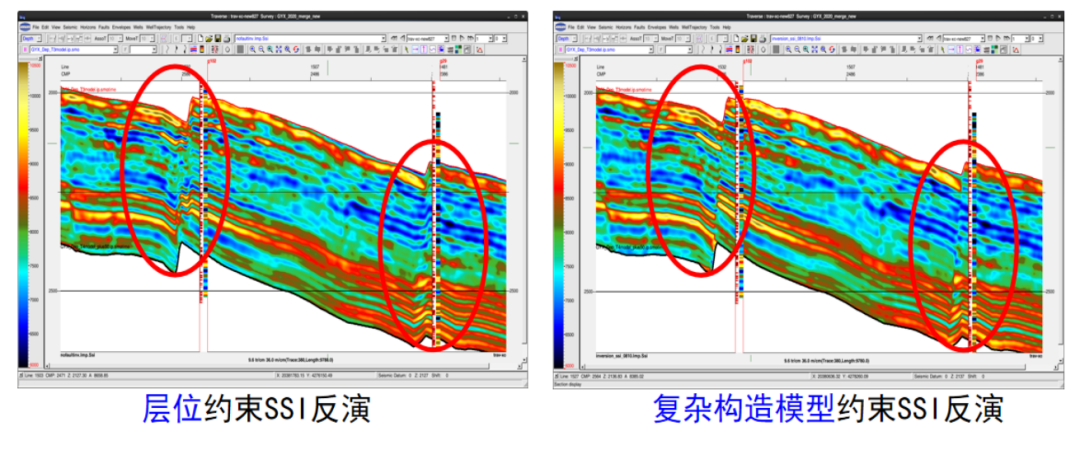
Task: Click Save disk icon in right window
Action: [754, 39]
